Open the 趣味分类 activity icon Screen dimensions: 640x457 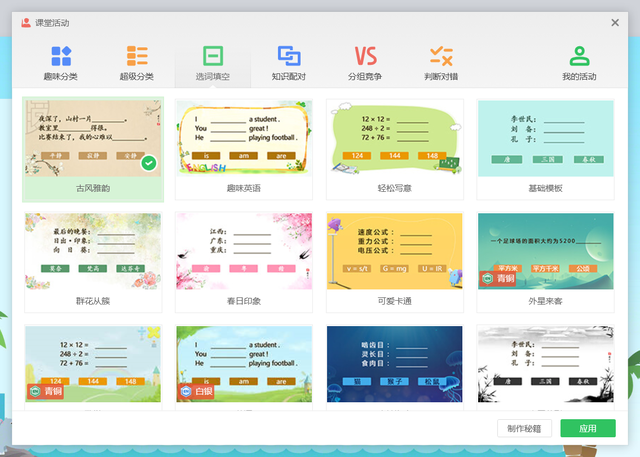click(61, 56)
